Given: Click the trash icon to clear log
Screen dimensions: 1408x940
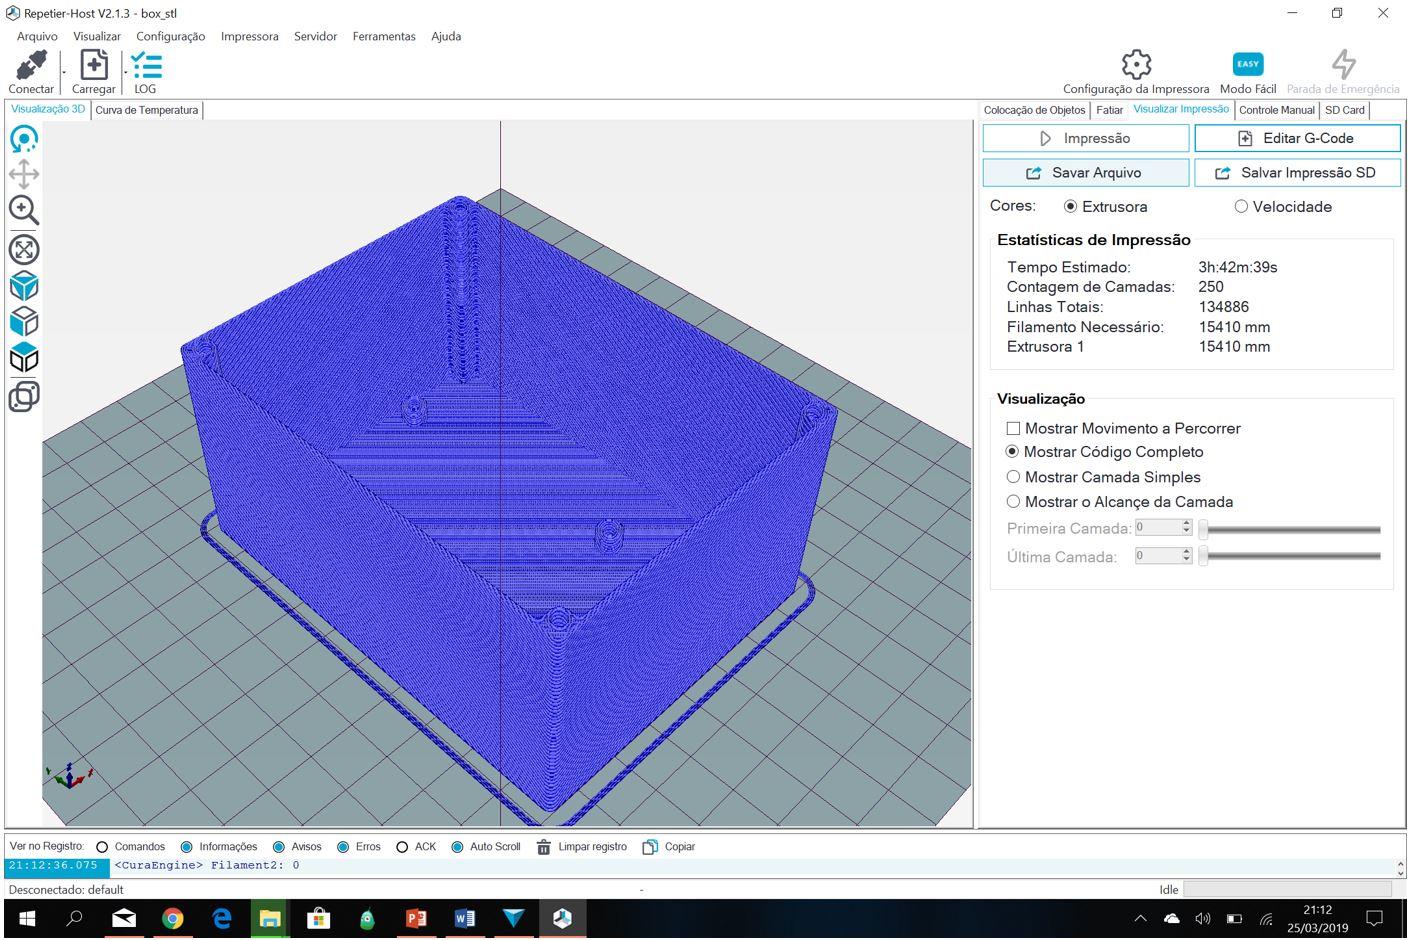Looking at the screenshot, I should pyautogui.click(x=544, y=847).
